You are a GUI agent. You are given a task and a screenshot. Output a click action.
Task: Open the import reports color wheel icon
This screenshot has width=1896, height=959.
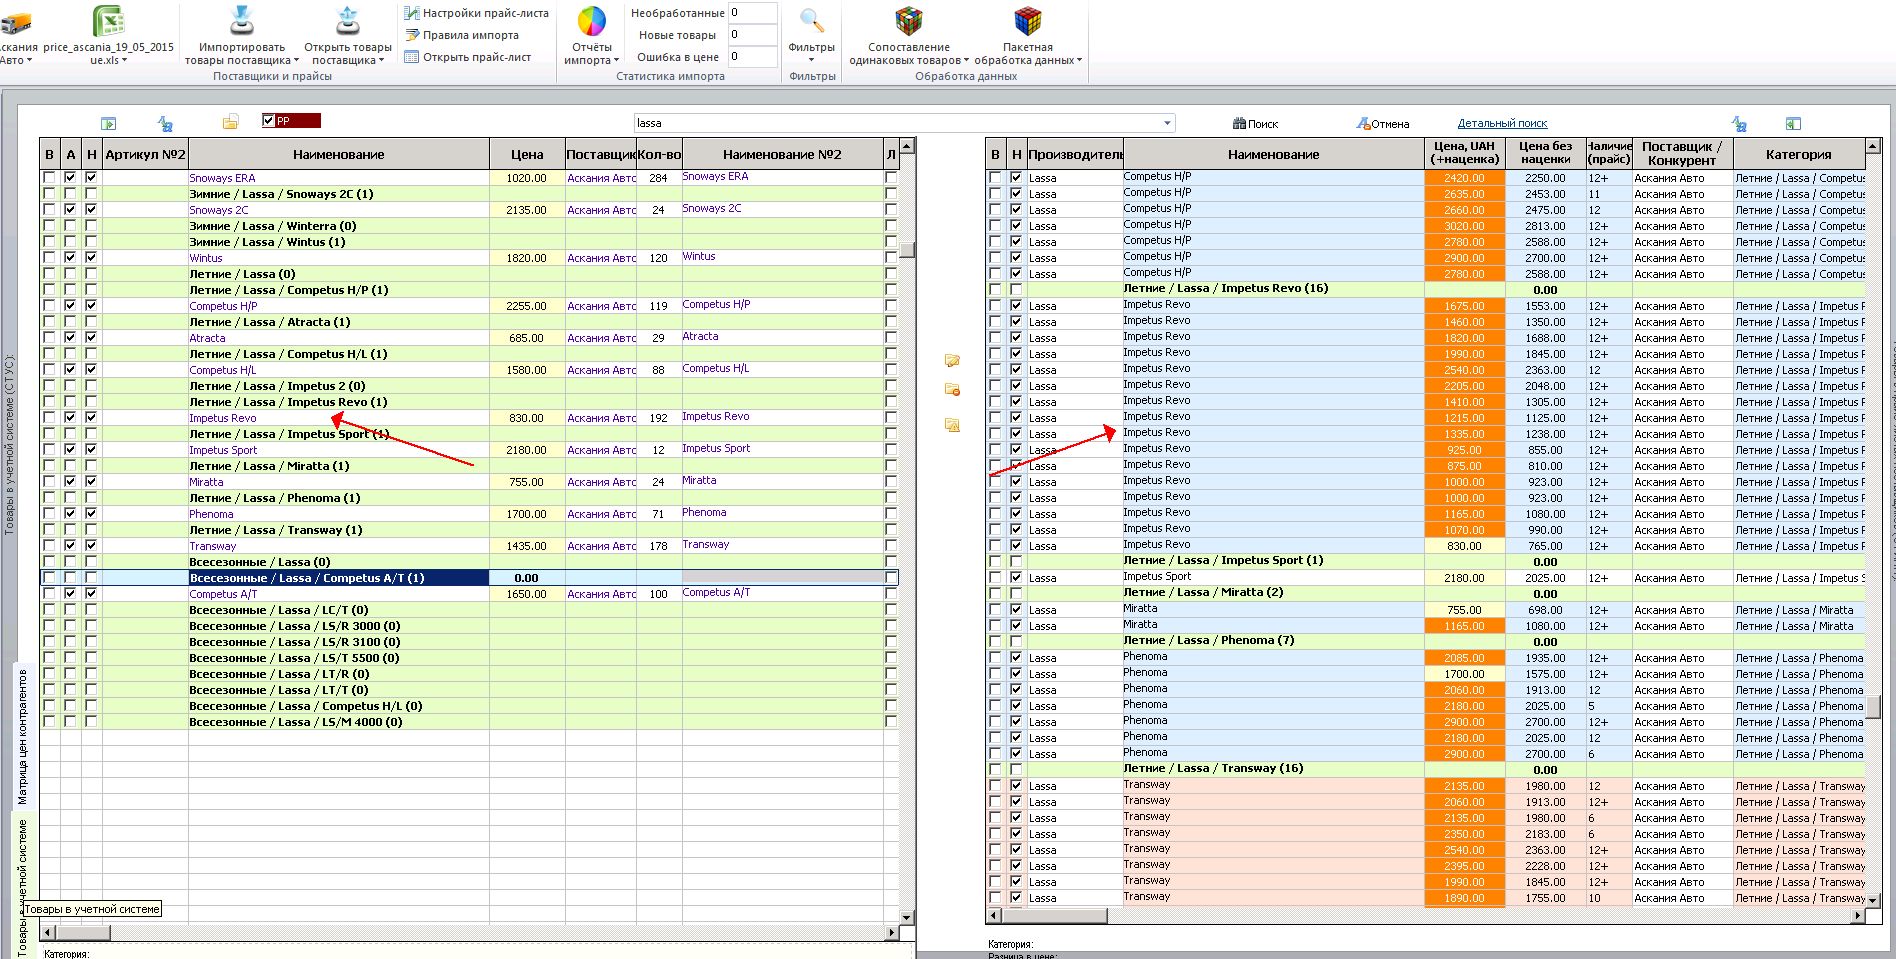click(x=592, y=21)
